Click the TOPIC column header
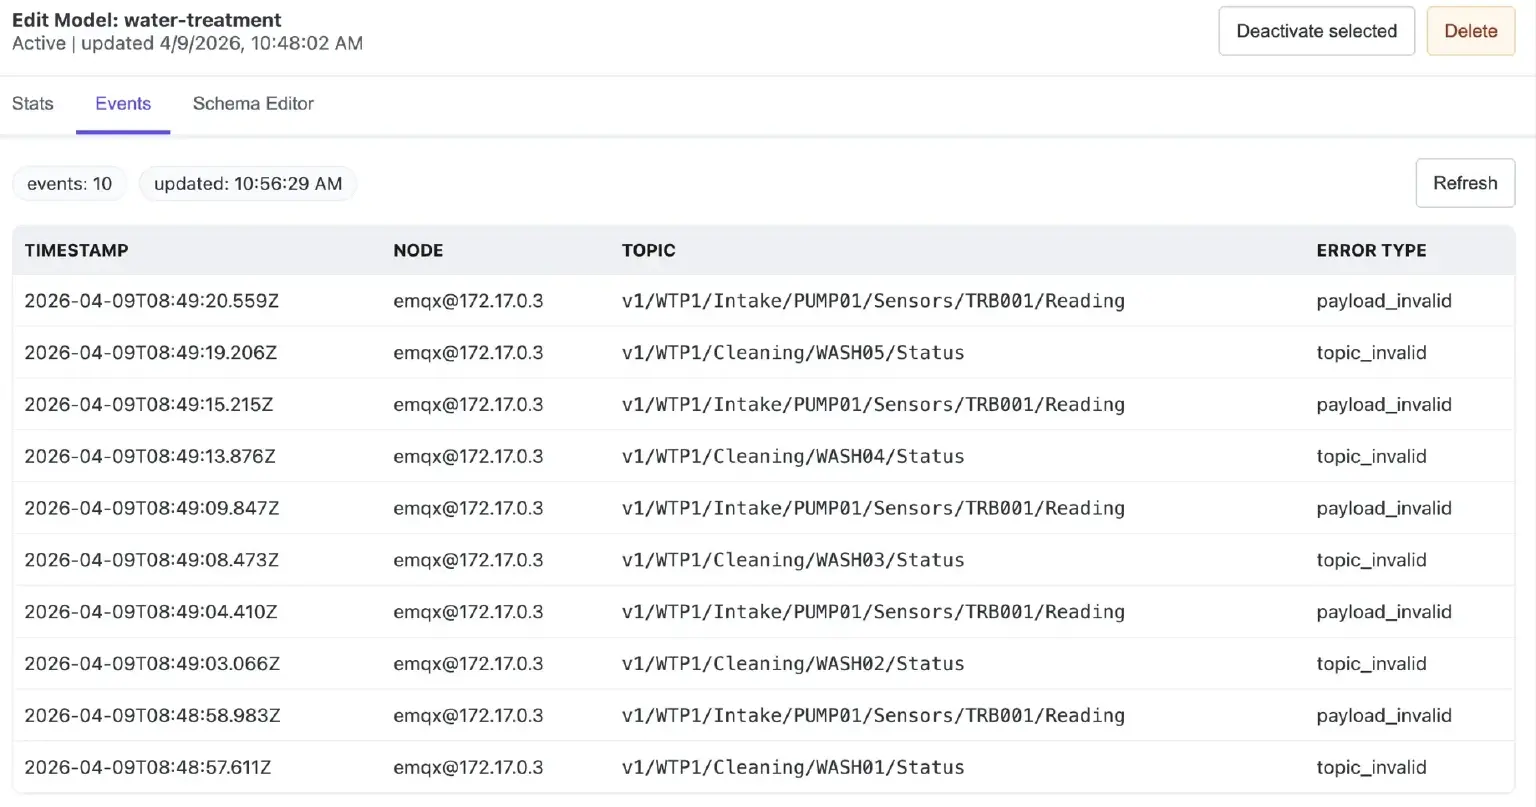The width and height of the screenshot is (1536, 807). [648, 251]
